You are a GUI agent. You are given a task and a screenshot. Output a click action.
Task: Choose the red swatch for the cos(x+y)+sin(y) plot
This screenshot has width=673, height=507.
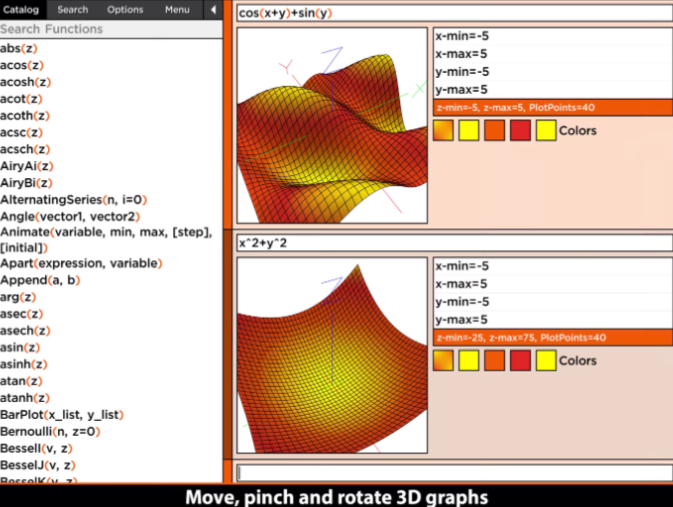[520, 130]
